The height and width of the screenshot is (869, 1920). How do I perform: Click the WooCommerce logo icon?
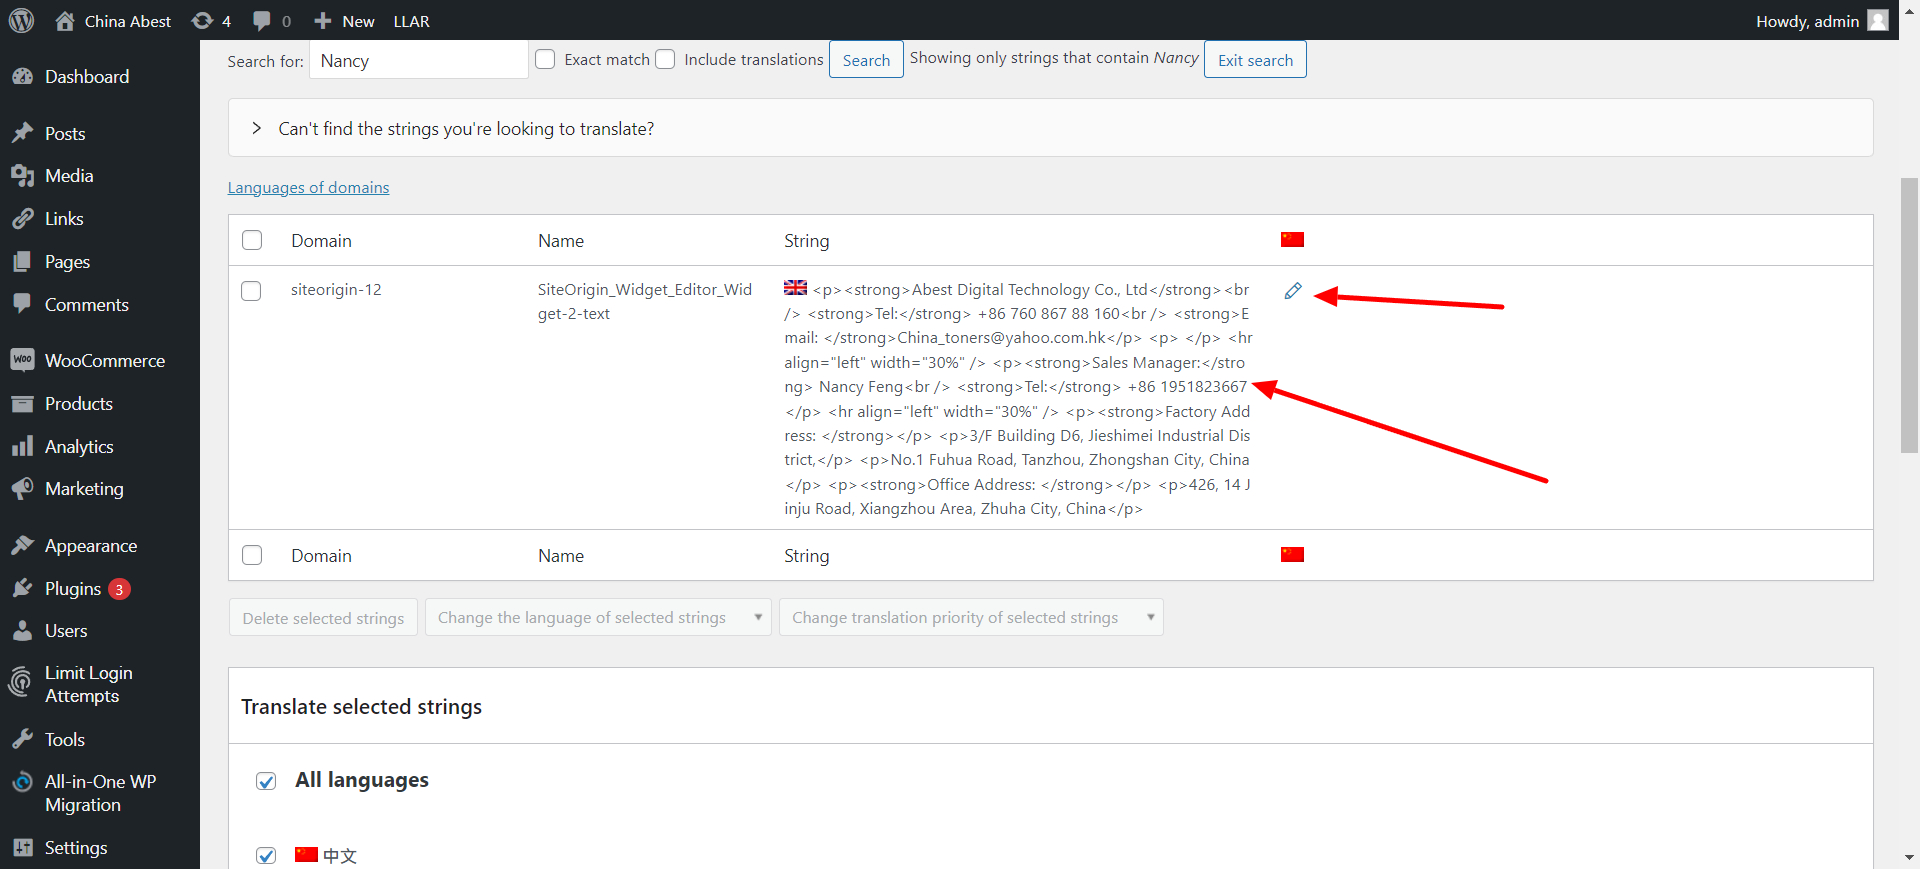(x=22, y=360)
